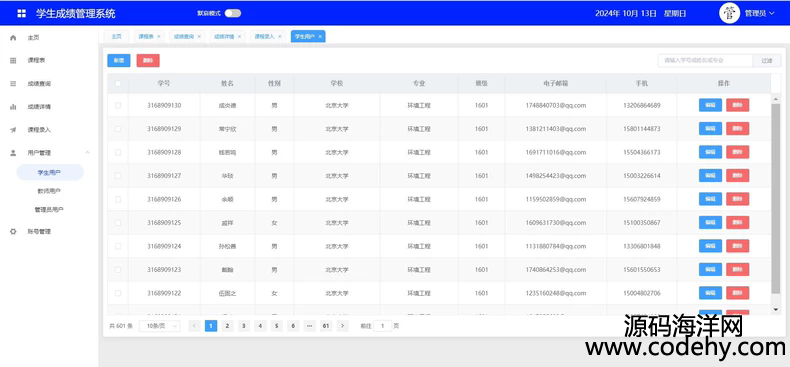Go to the next page with right arrow

click(x=343, y=326)
